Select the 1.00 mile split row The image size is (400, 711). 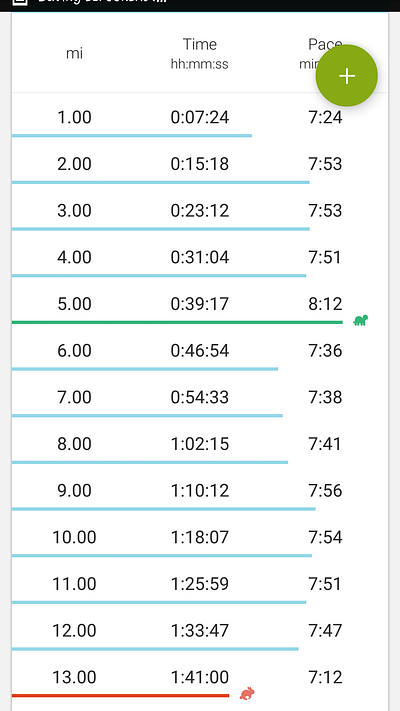[x=200, y=117]
